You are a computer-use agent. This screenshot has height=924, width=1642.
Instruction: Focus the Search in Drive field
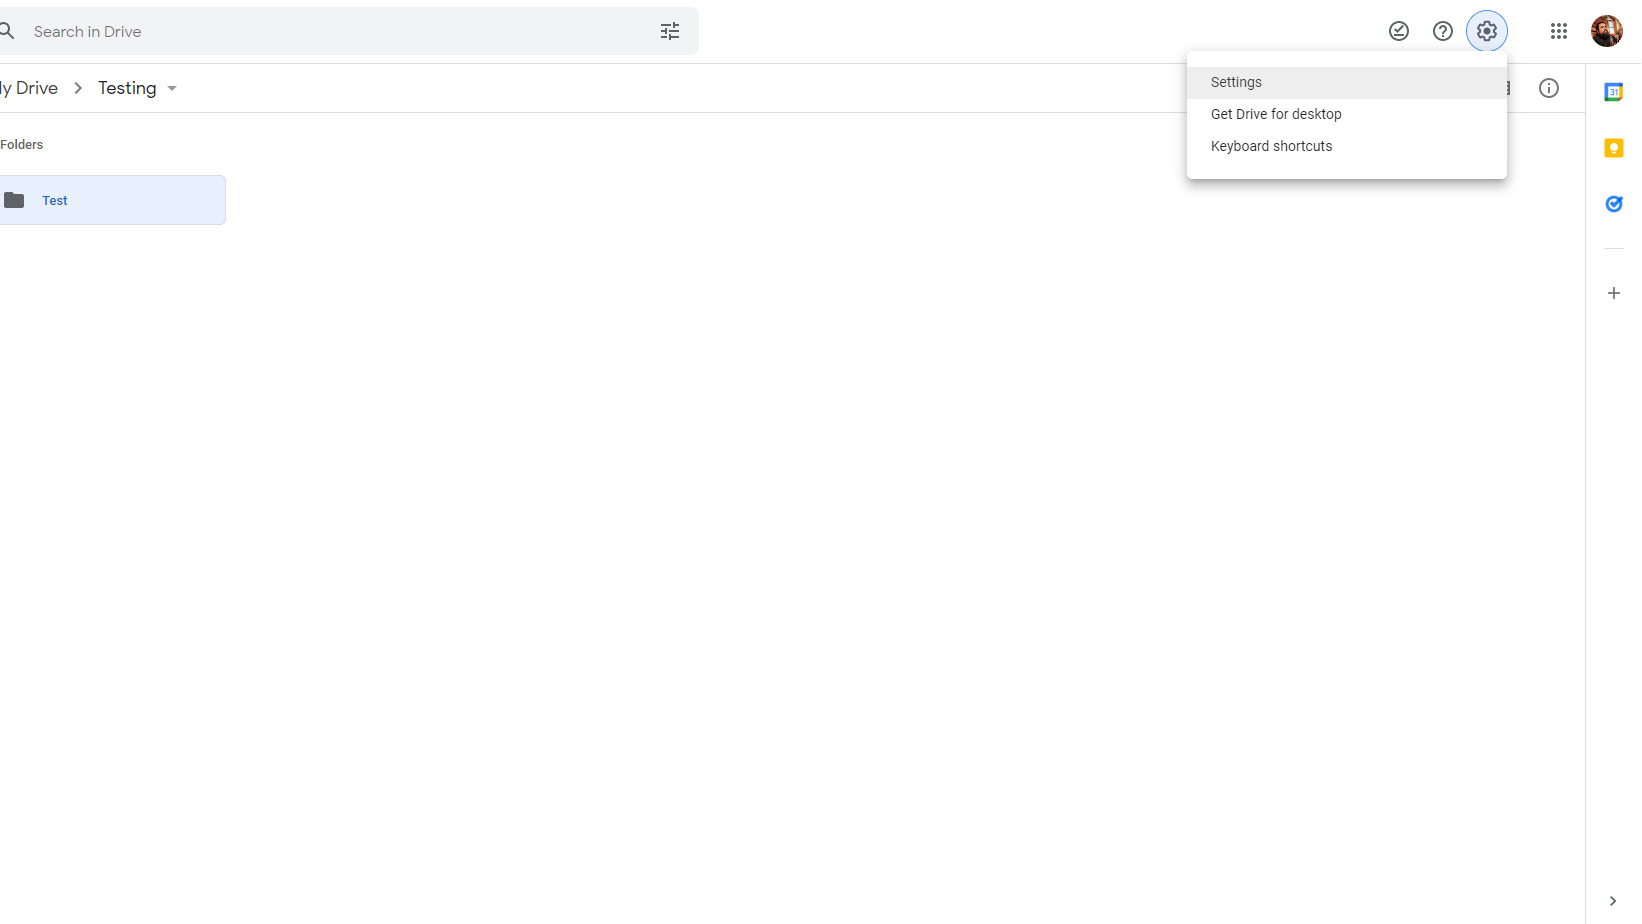[x=340, y=31]
